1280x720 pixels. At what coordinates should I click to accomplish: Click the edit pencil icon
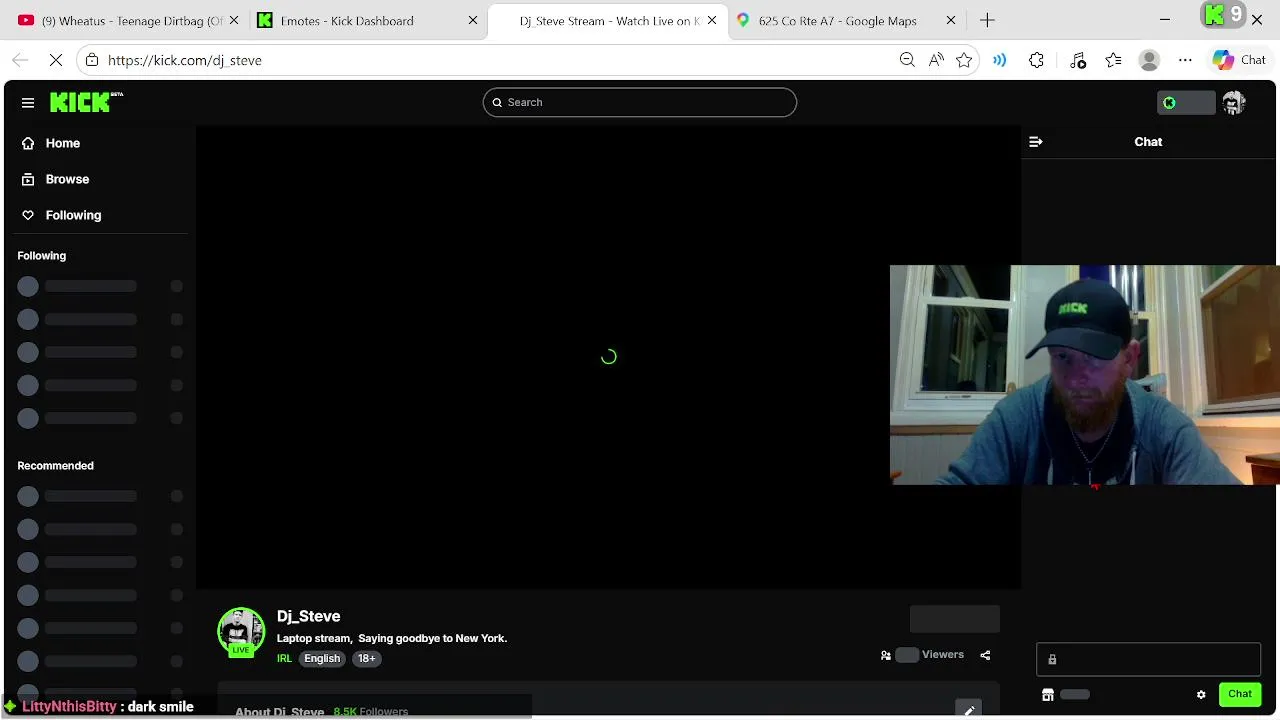pos(968,710)
